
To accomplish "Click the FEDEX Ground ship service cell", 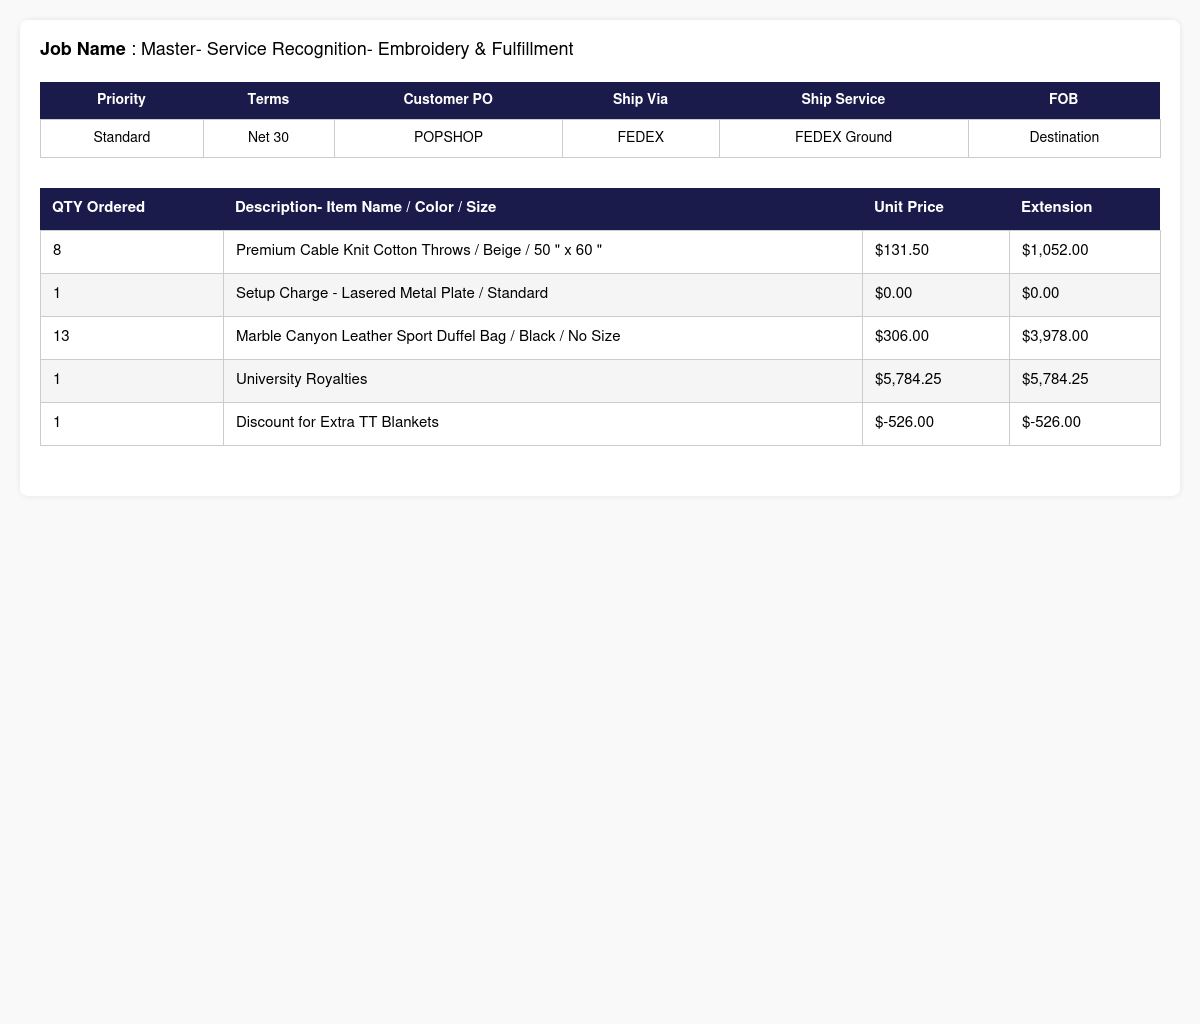I will (843, 138).
